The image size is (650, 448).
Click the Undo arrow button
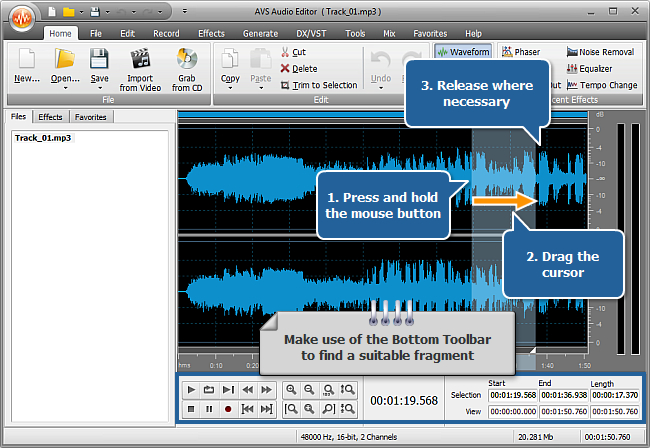coord(381,64)
